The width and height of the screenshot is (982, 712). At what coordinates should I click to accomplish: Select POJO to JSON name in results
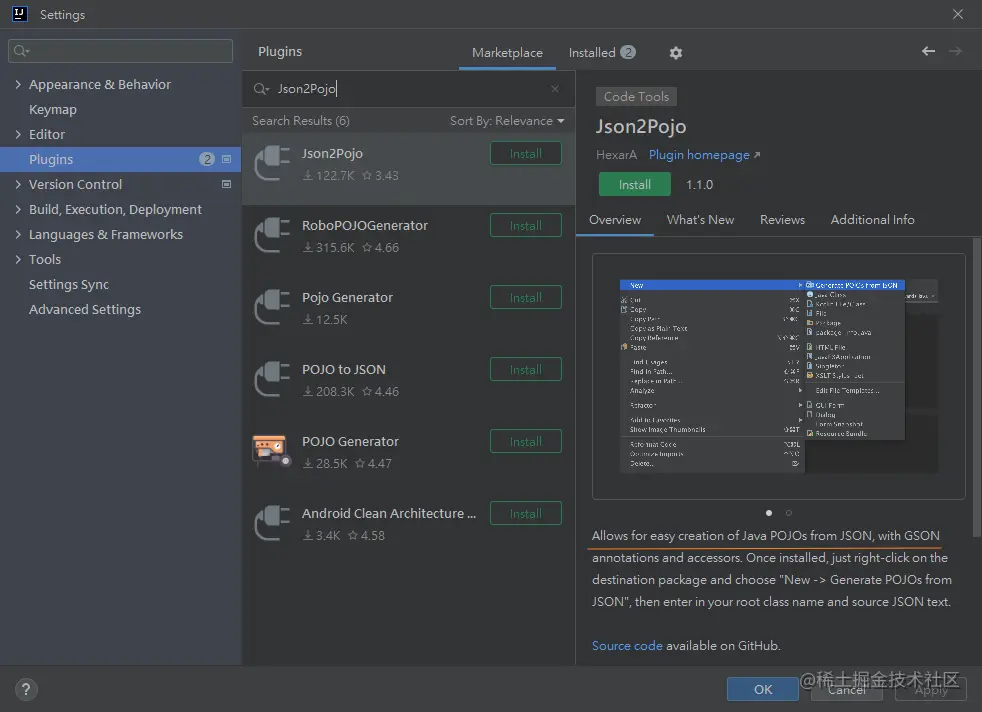[x=344, y=369]
